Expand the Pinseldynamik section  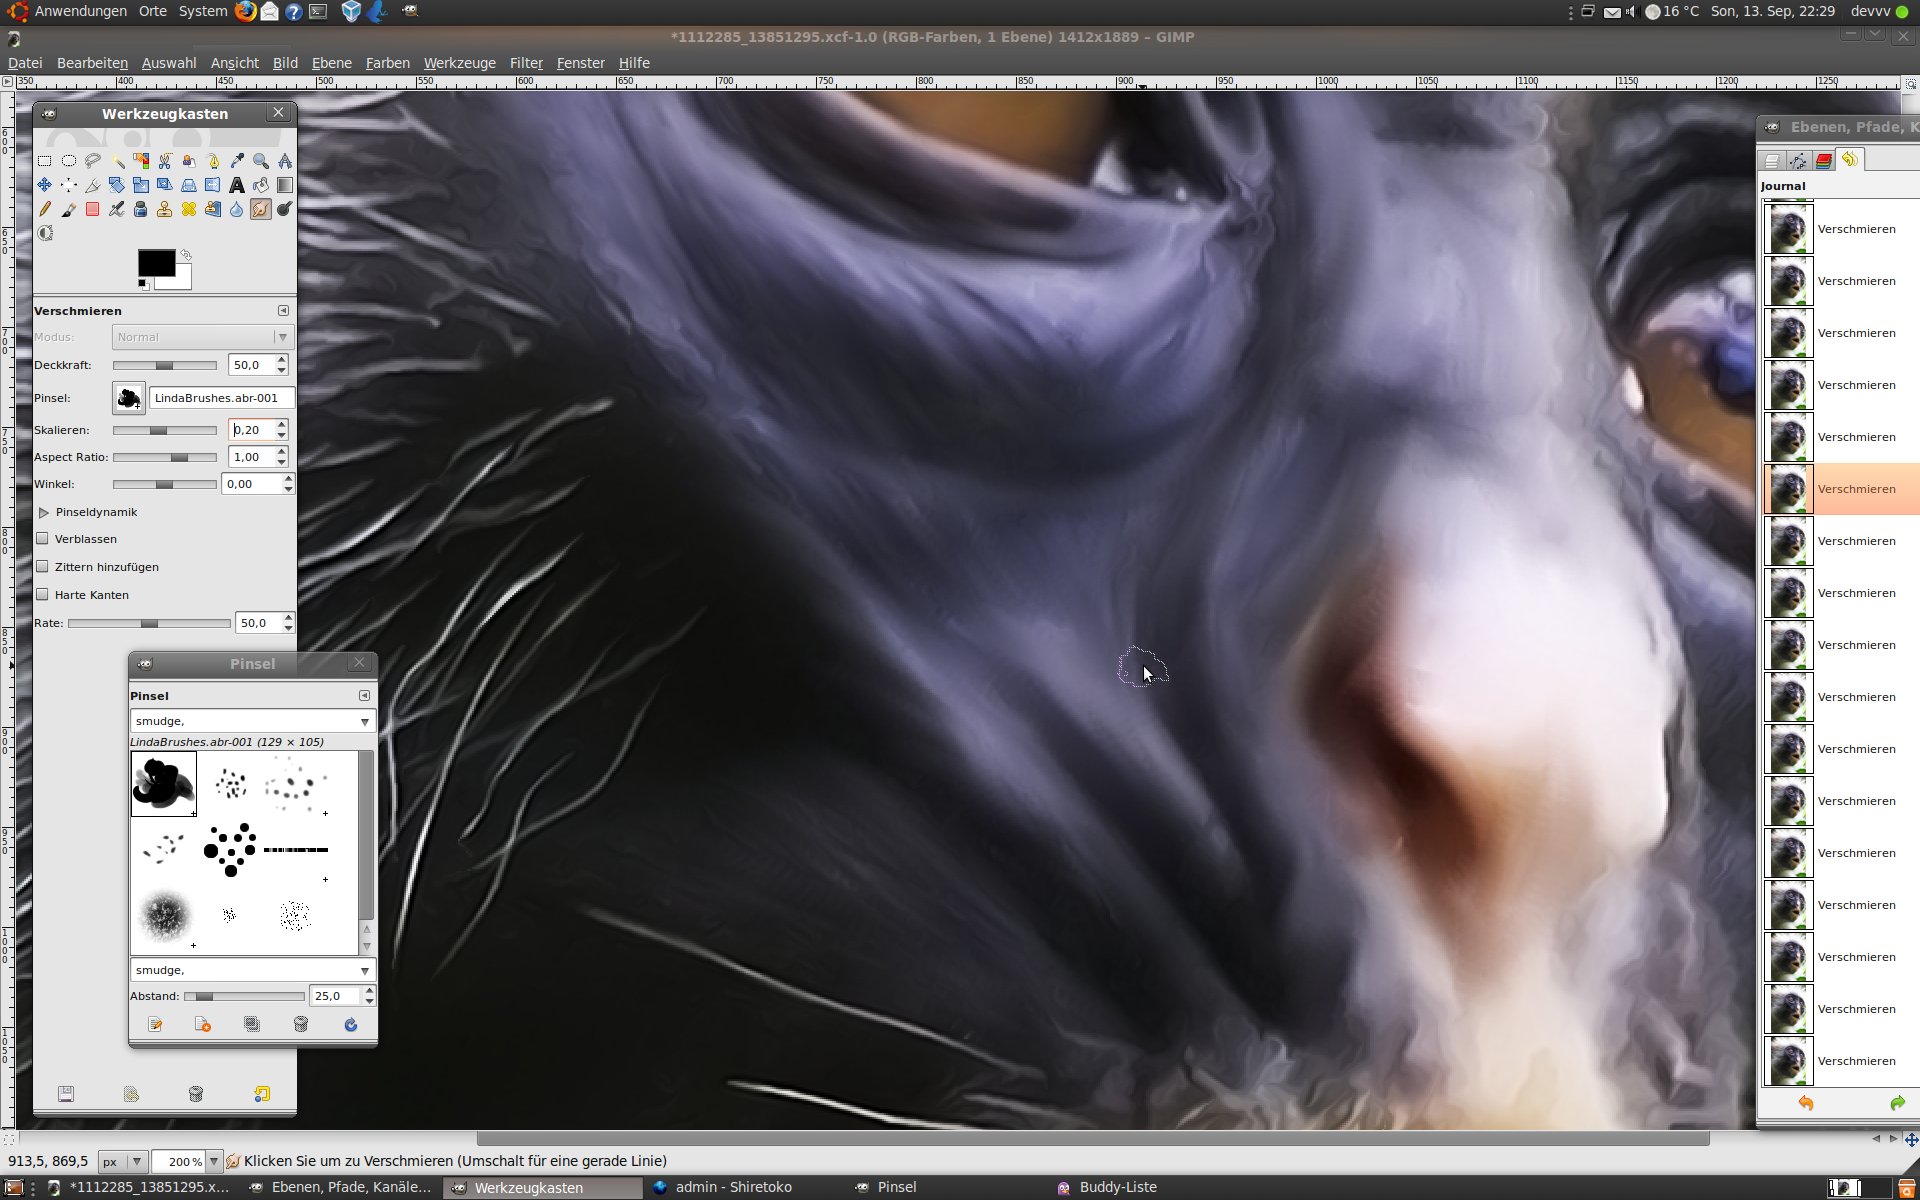pyautogui.click(x=44, y=512)
